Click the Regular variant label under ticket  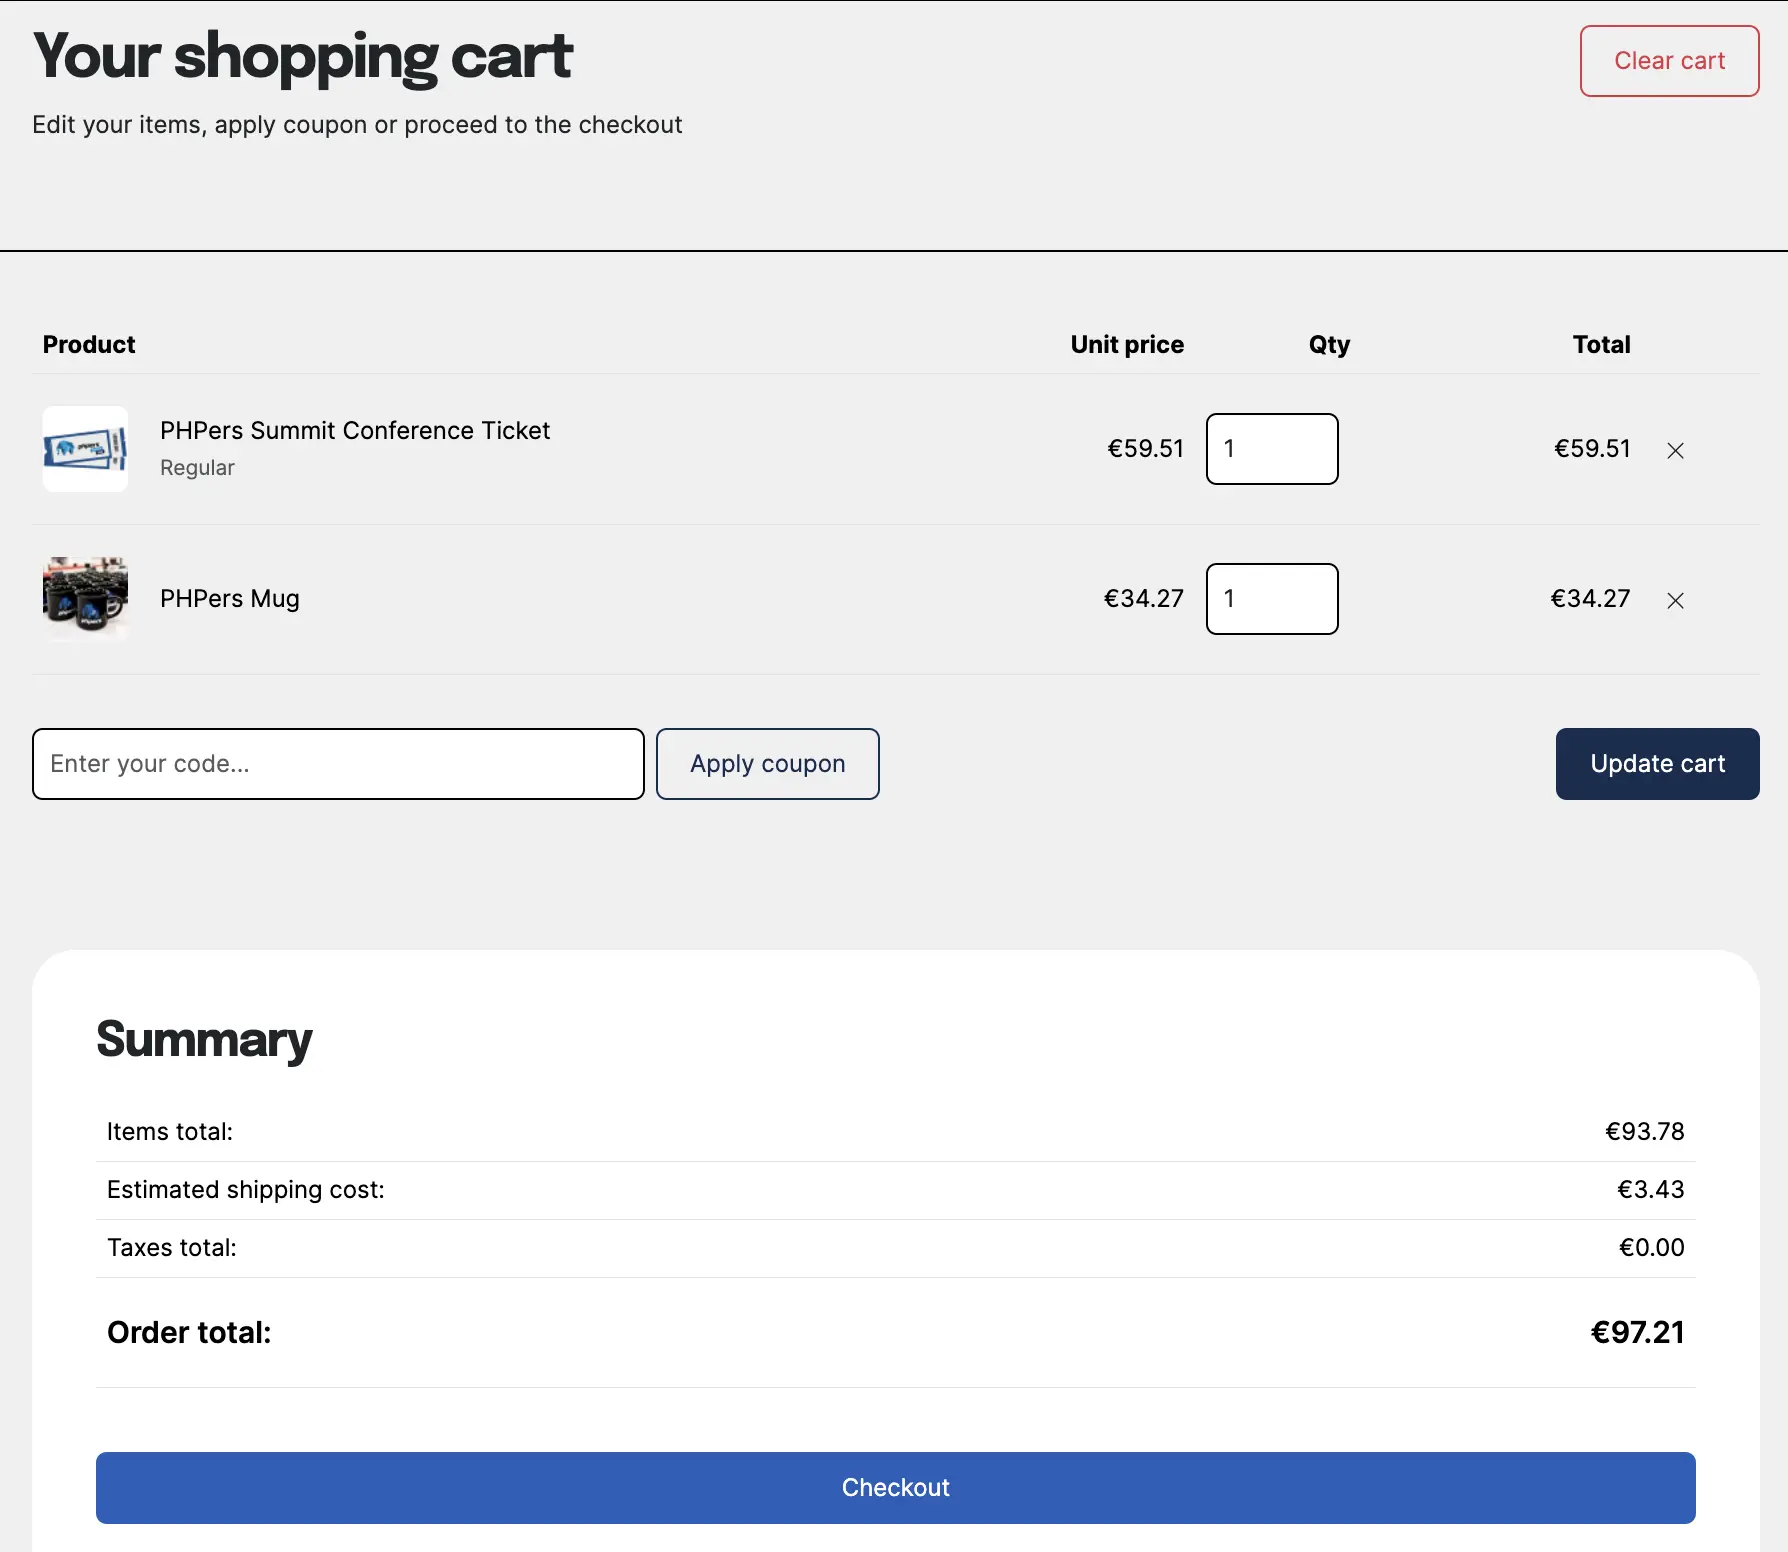[197, 468]
